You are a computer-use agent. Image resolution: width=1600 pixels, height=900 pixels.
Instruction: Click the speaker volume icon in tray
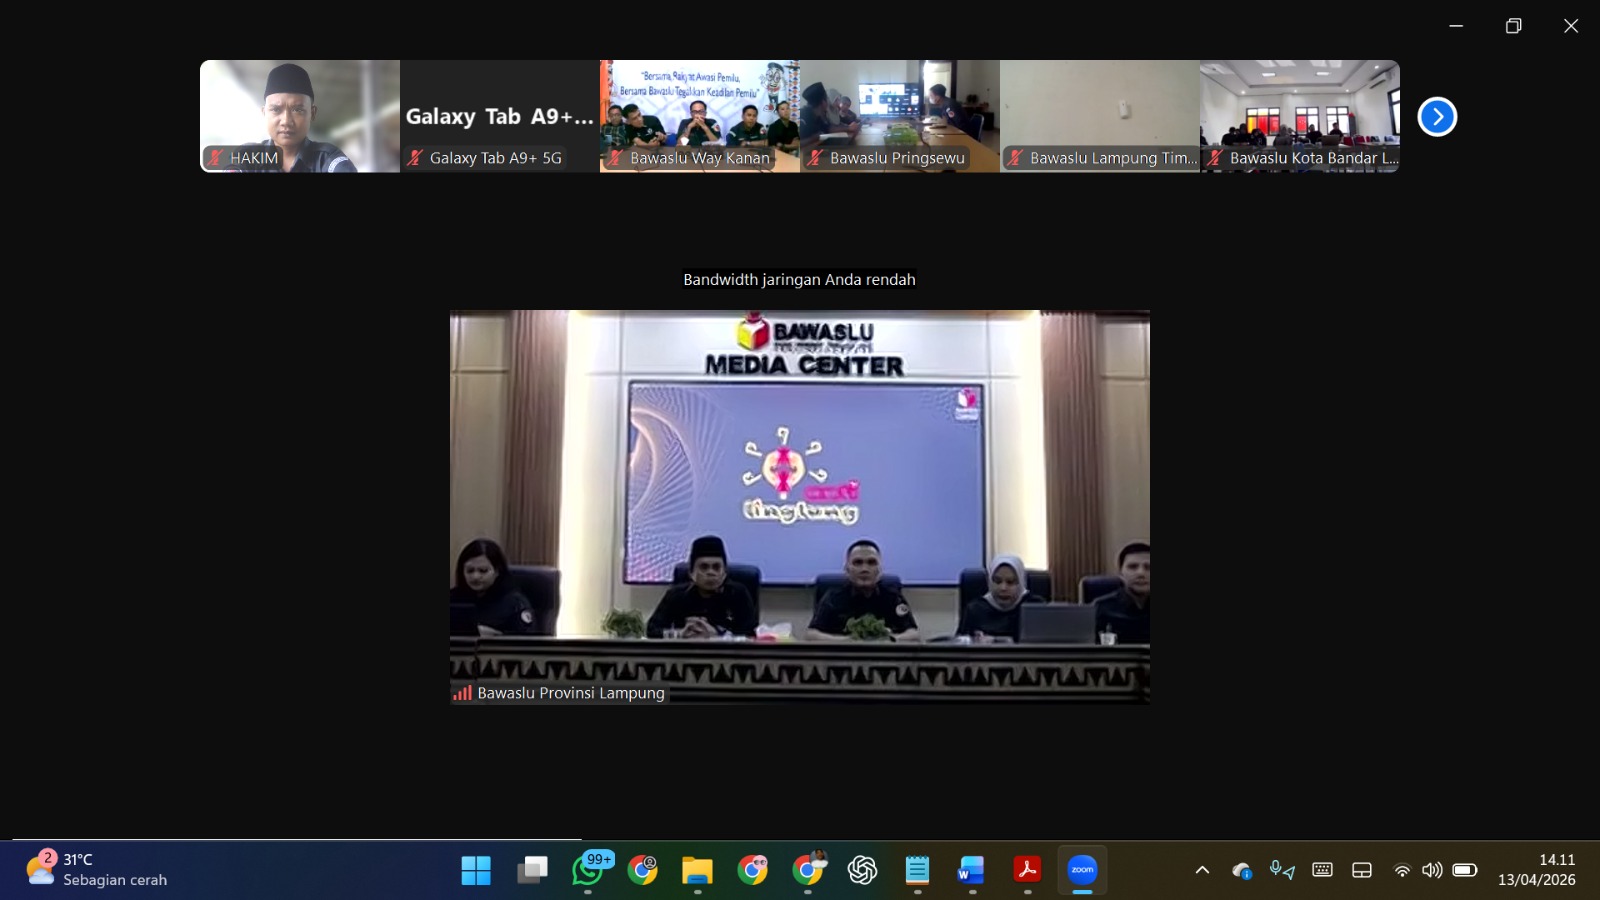coord(1432,870)
